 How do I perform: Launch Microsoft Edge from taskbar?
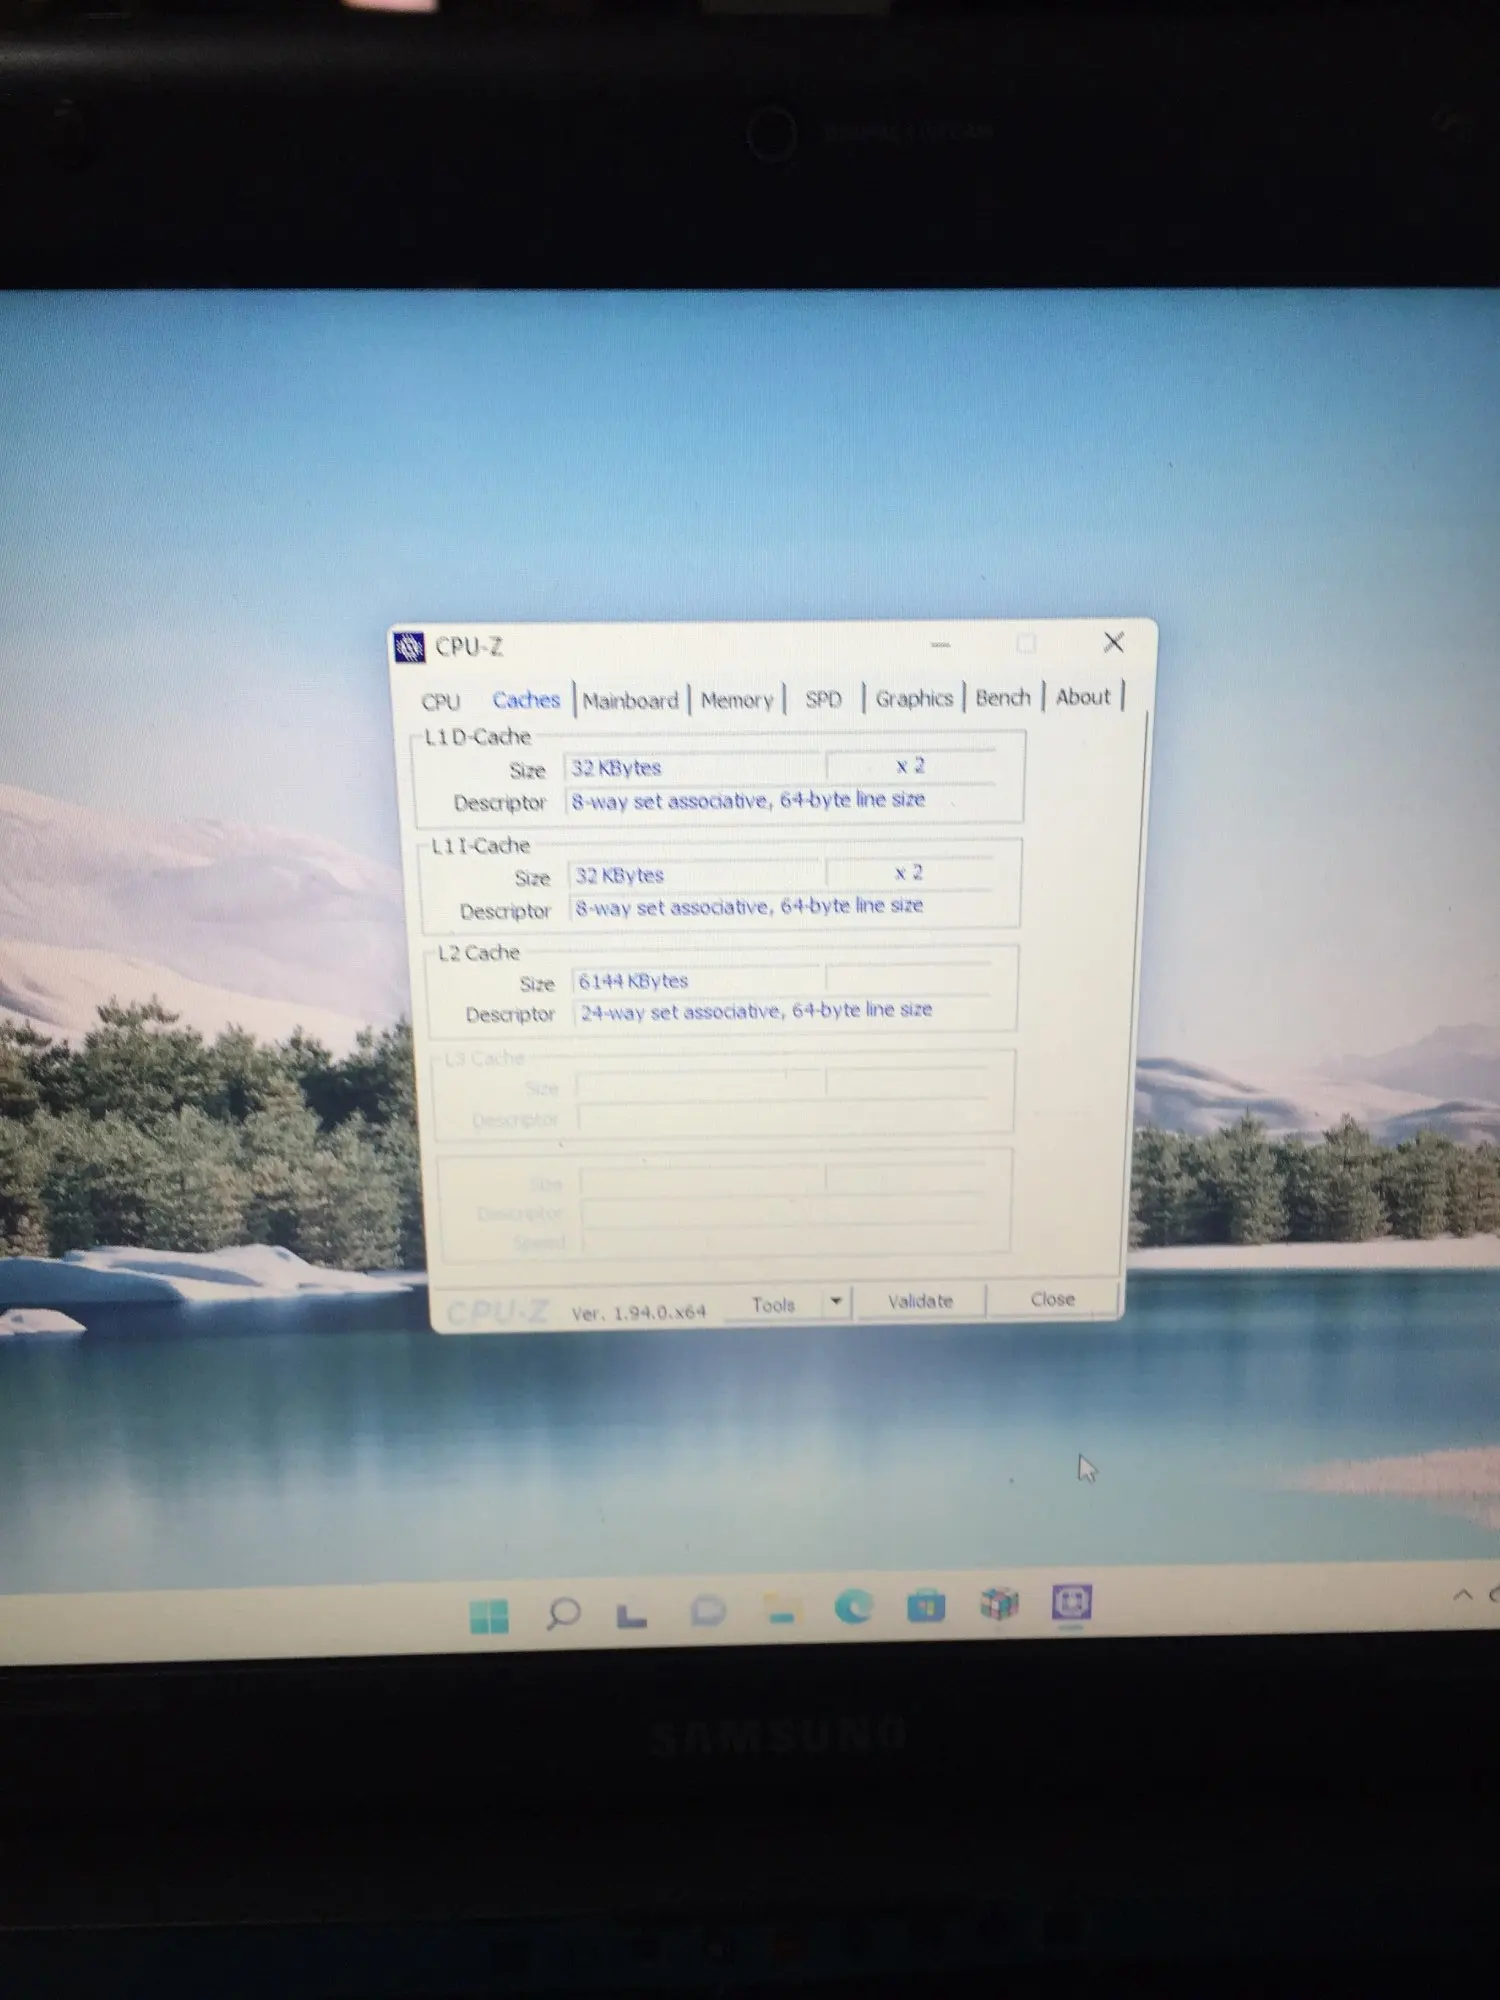point(853,1607)
